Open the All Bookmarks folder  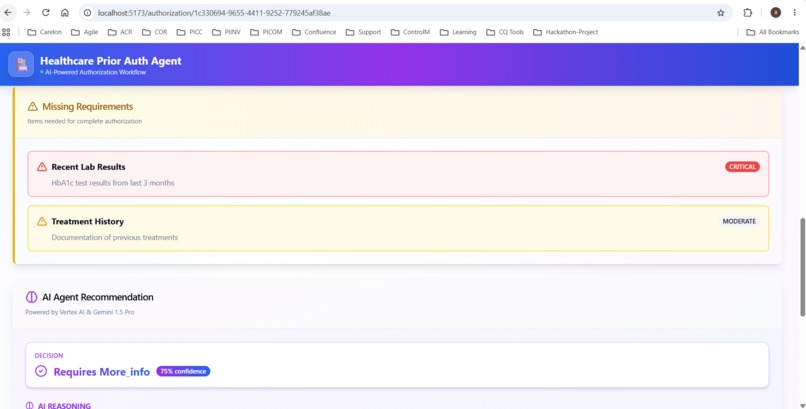tap(773, 32)
